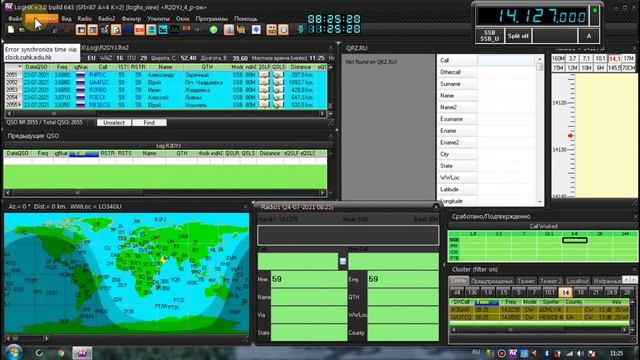Viewport: 640px width, 360px height.
Task: Click the bar chart statistics toolbar icon
Action: pos(229,30)
